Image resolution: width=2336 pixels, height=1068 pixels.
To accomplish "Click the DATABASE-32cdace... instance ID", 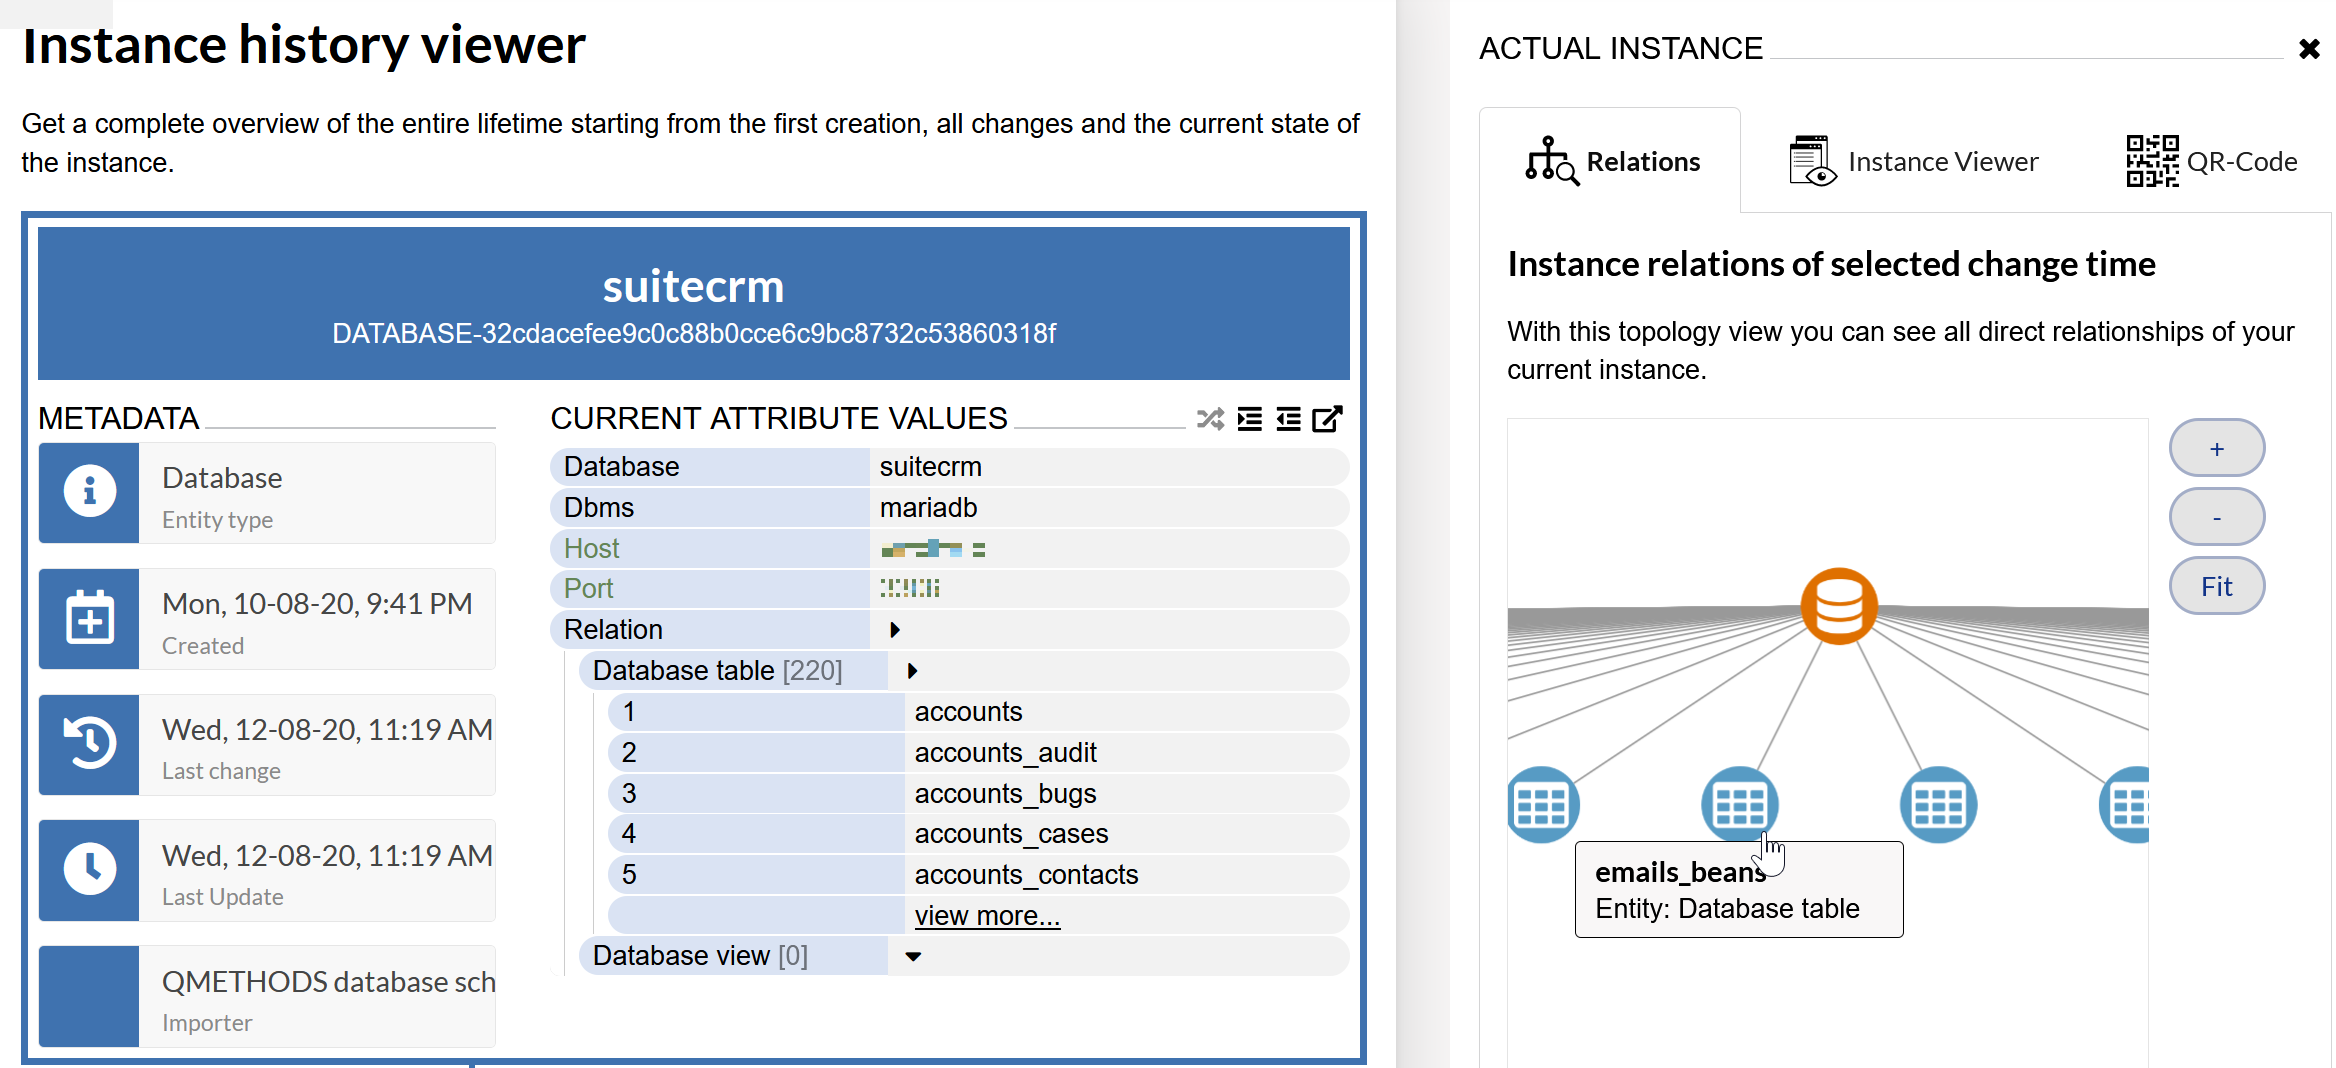I will coord(693,333).
